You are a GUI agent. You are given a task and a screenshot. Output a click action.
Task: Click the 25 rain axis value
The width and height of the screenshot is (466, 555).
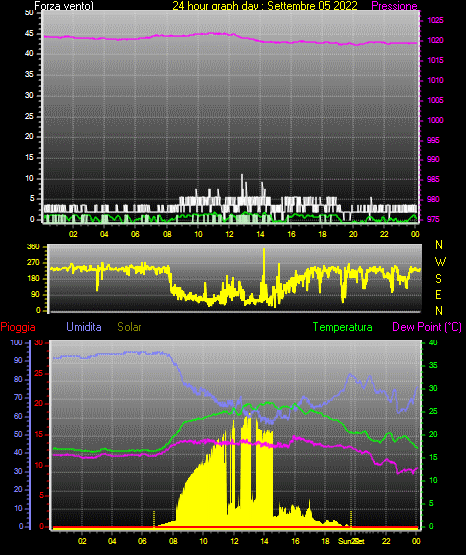(39, 373)
